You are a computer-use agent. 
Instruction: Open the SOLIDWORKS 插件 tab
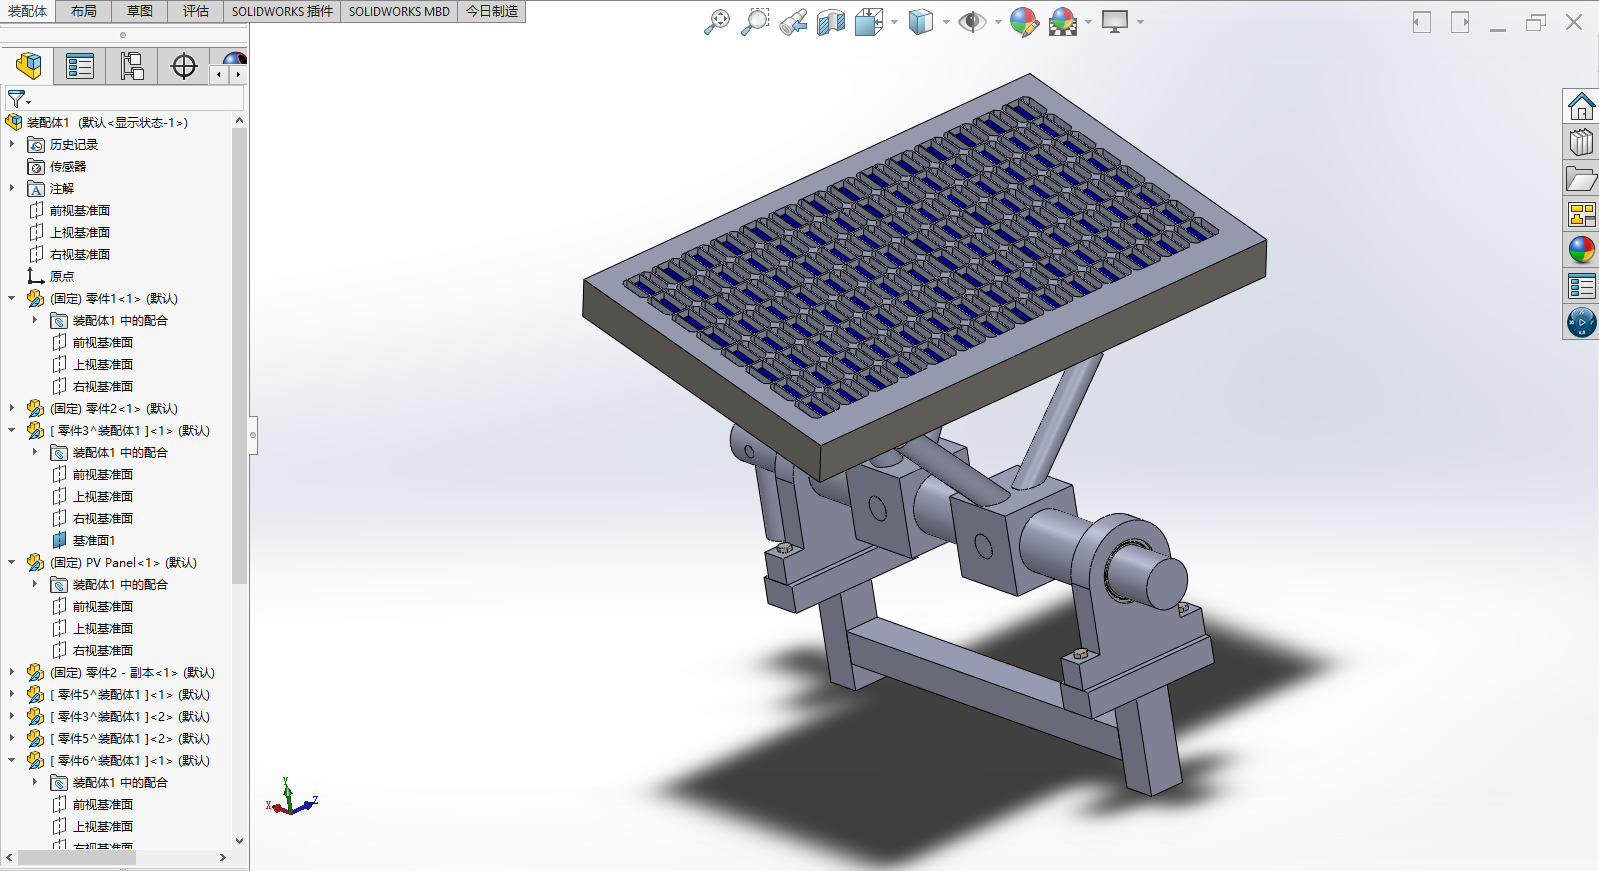coord(282,11)
